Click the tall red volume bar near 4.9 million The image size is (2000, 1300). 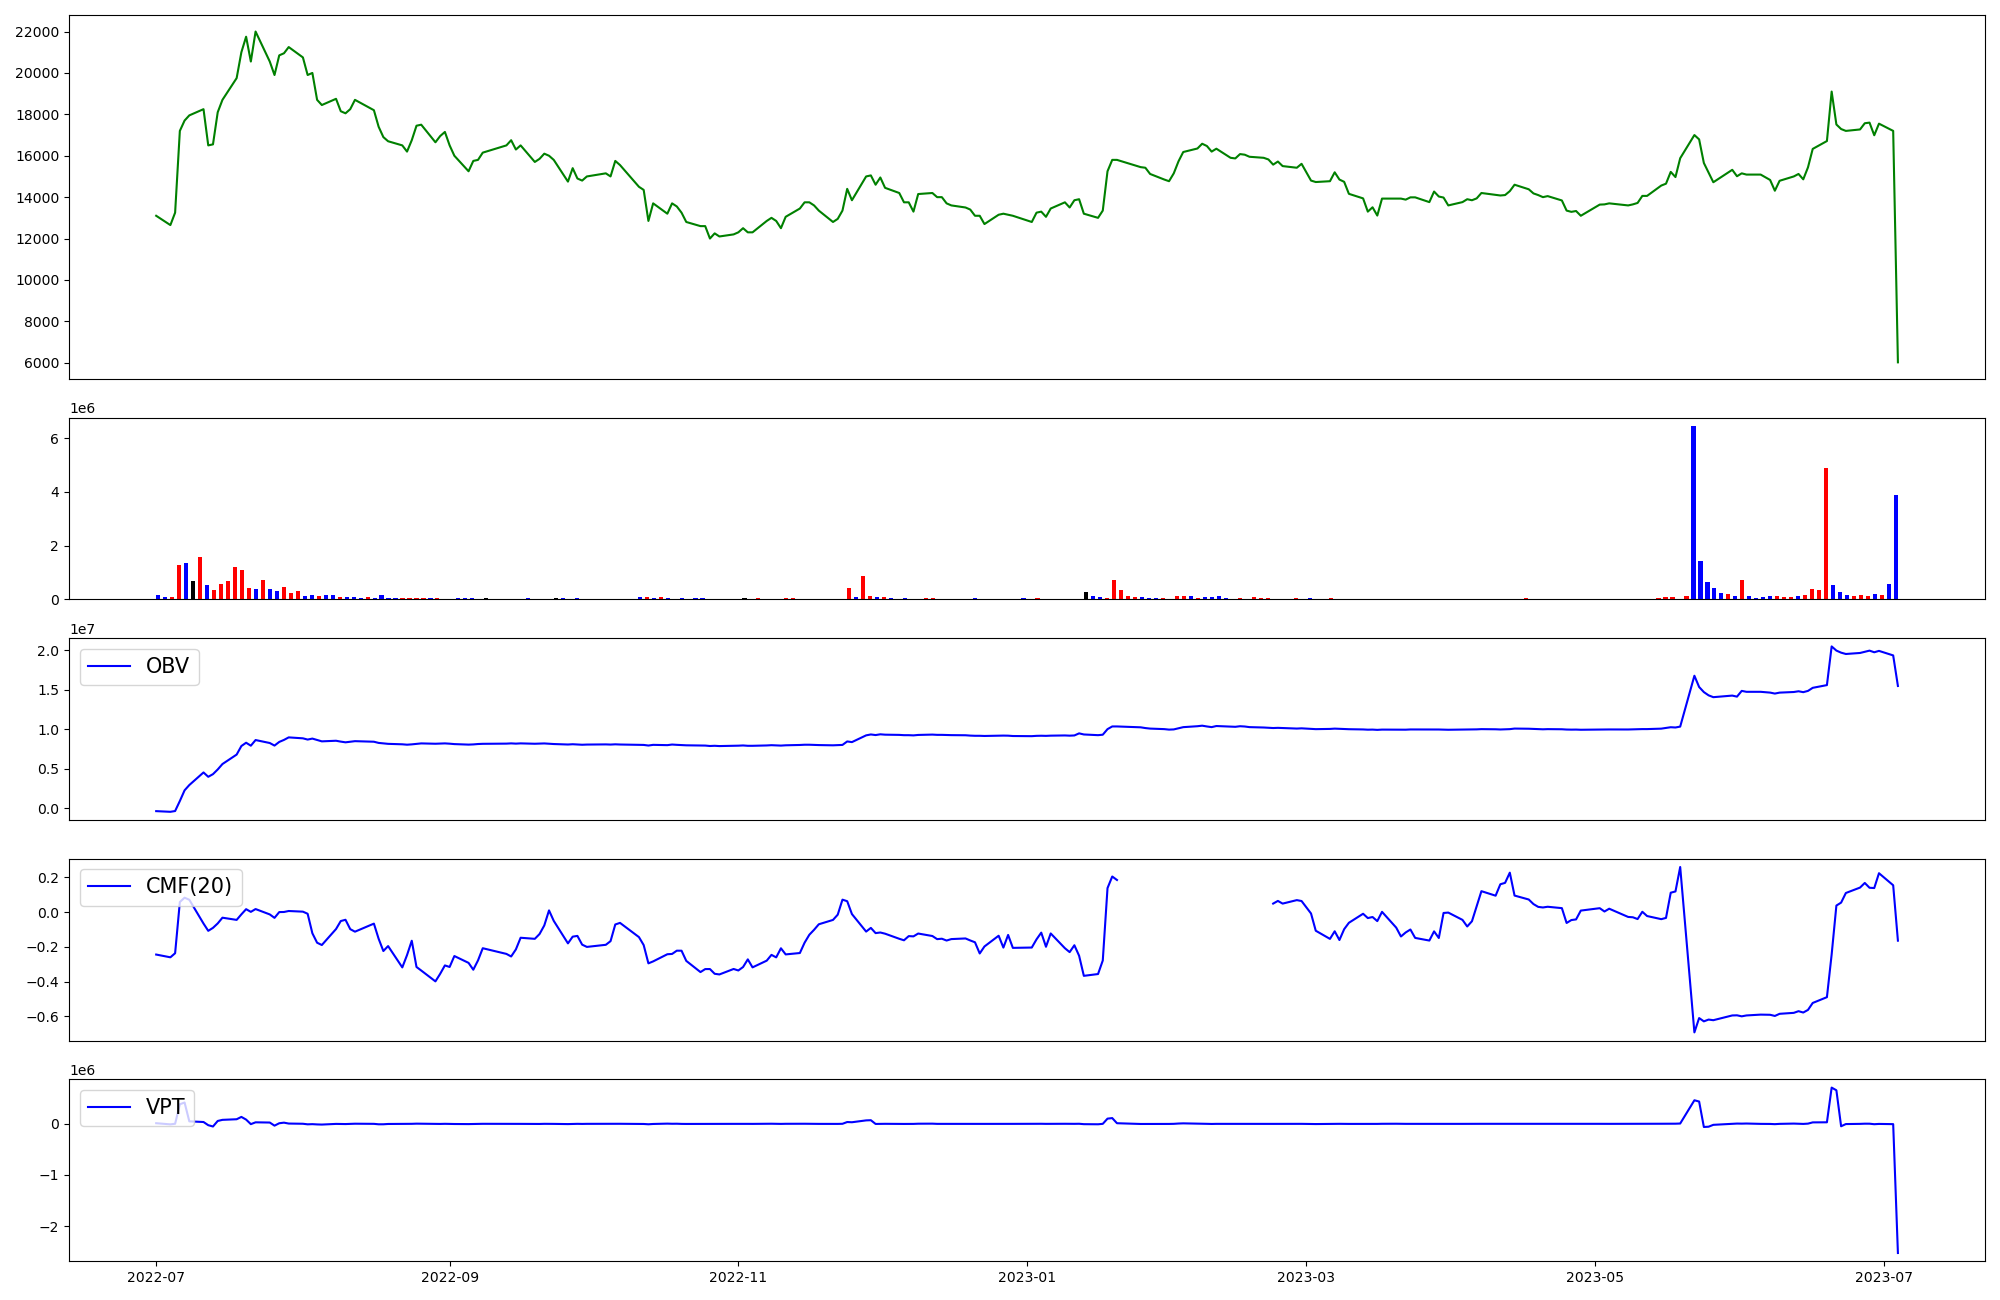(1826, 533)
